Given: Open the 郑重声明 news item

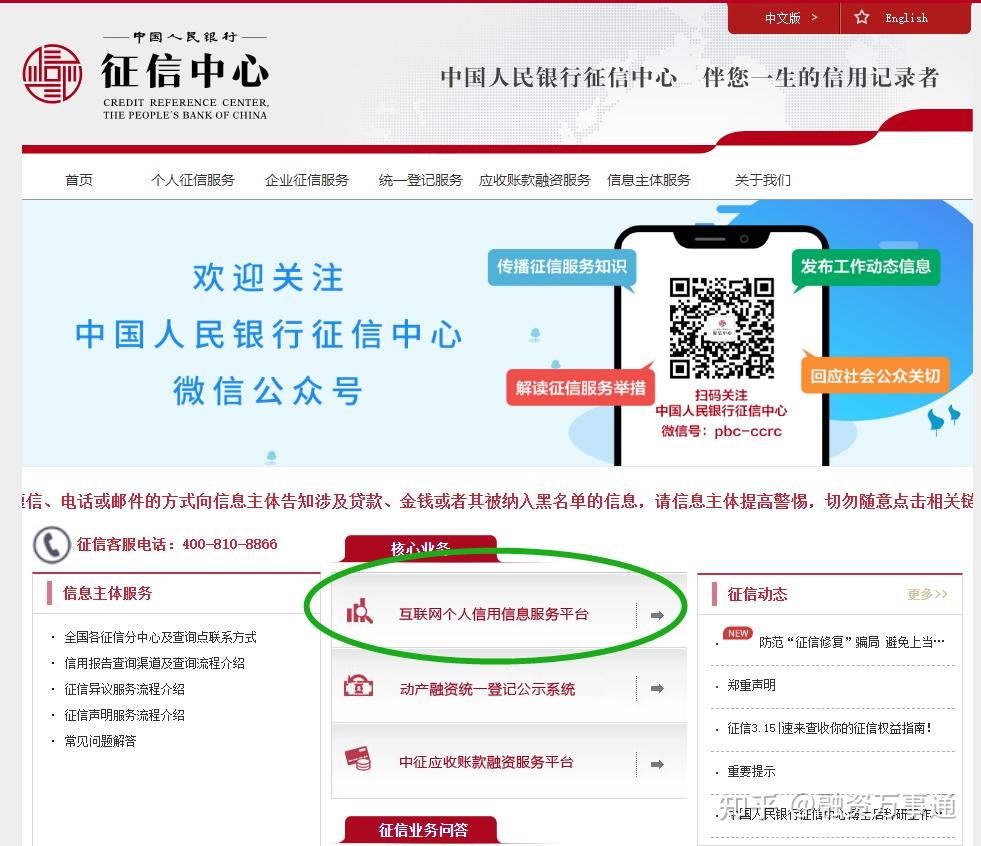Looking at the screenshot, I should pyautogui.click(x=751, y=685).
